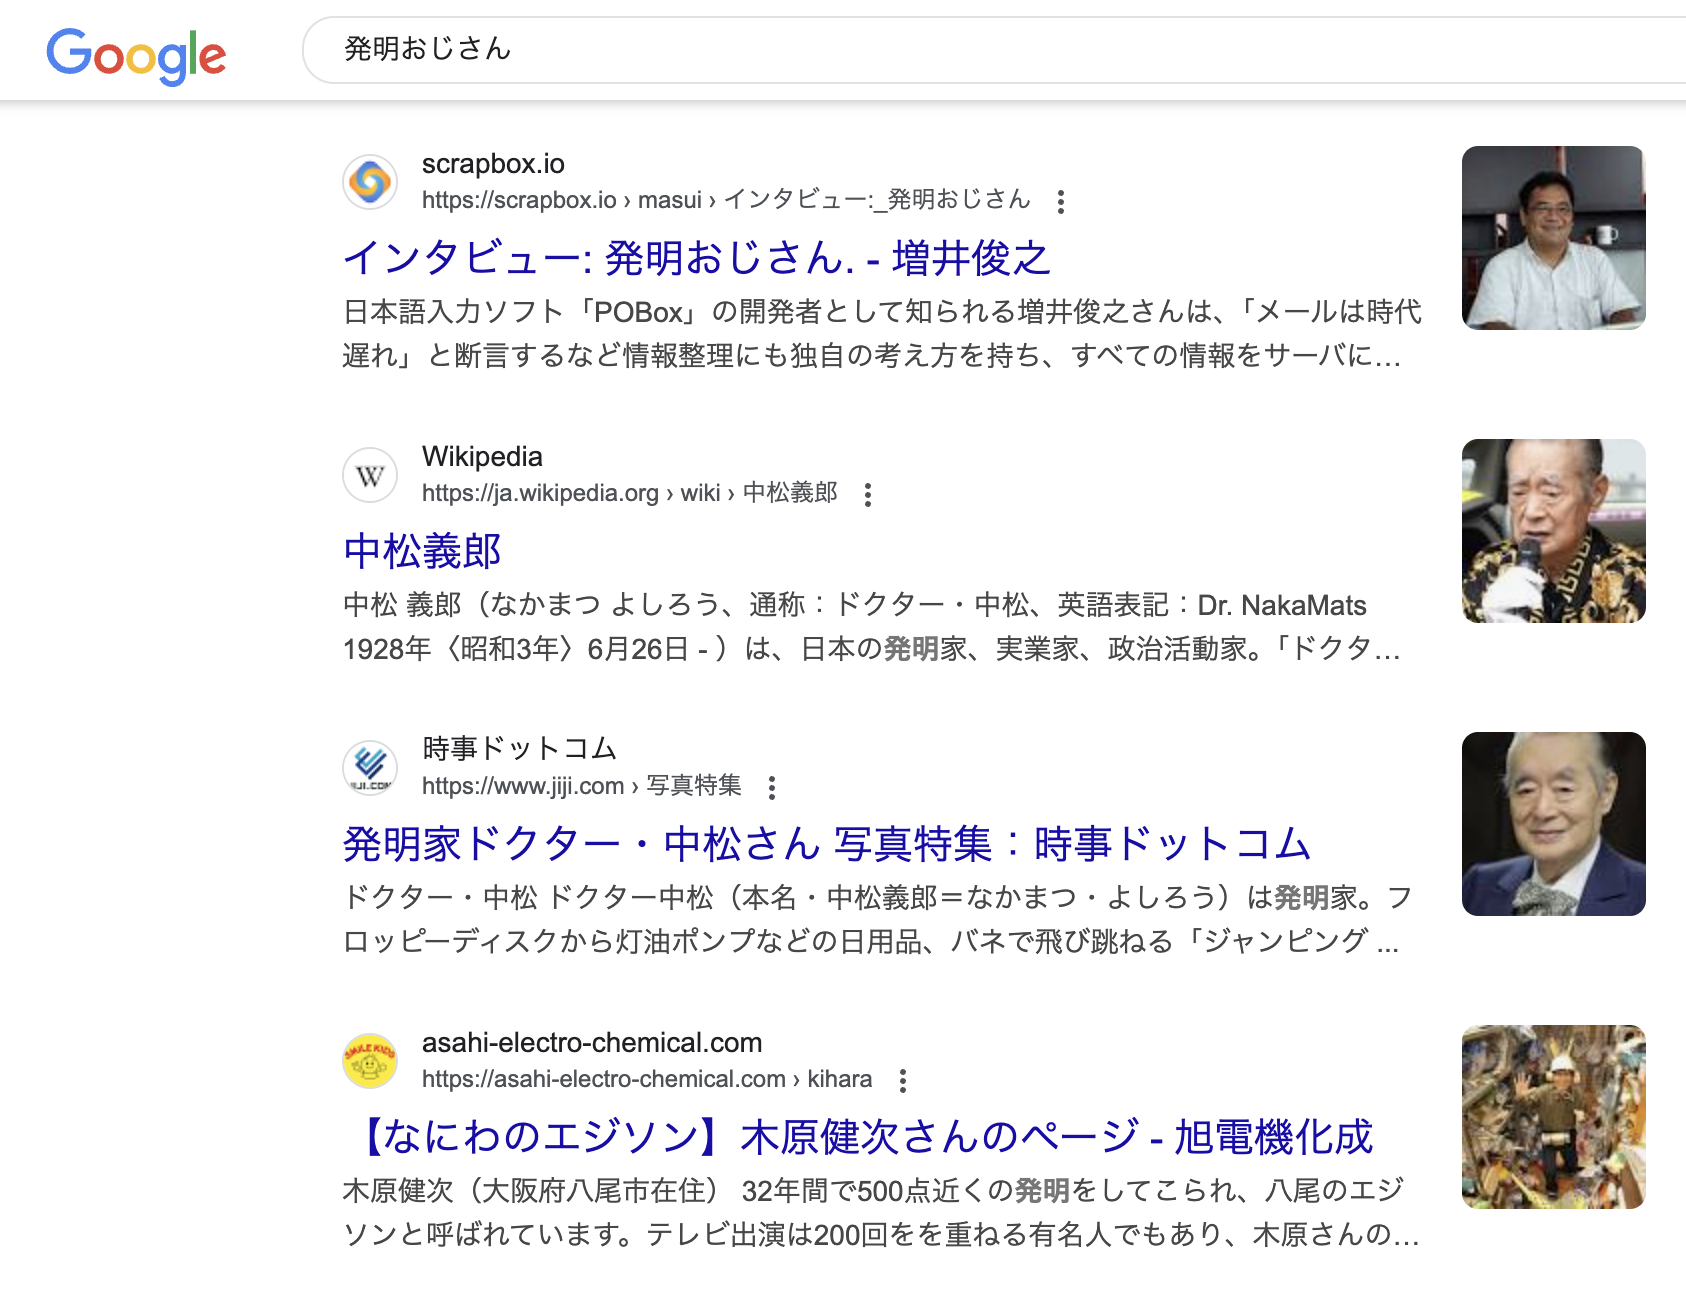Open 発明家ドクター・中松さん 写真特集 link

pyautogui.click(x=827, y=844)
